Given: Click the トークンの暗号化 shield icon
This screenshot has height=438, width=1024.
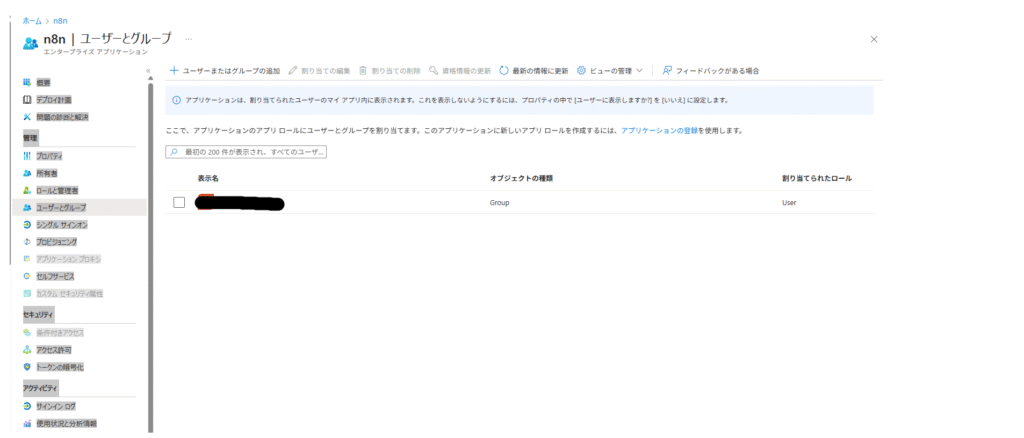Looking at the screenshot, I should pos(27,367).
